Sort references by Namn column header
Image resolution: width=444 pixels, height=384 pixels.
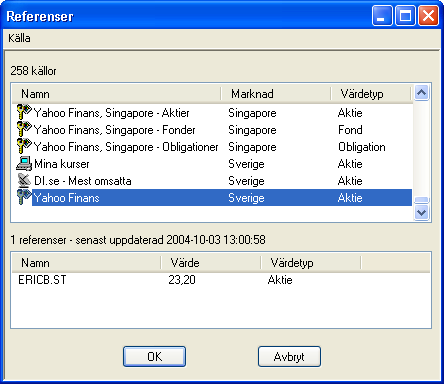point(86,263)
